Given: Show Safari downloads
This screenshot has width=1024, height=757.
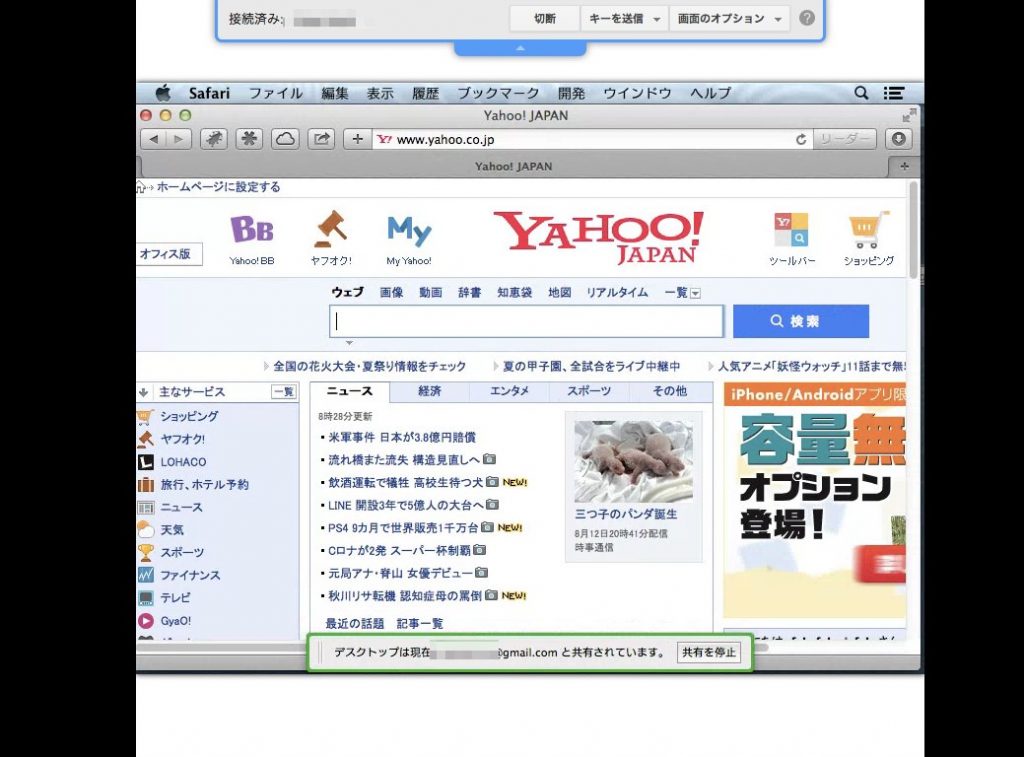Looking at the screenshot, I should point(899,139).
